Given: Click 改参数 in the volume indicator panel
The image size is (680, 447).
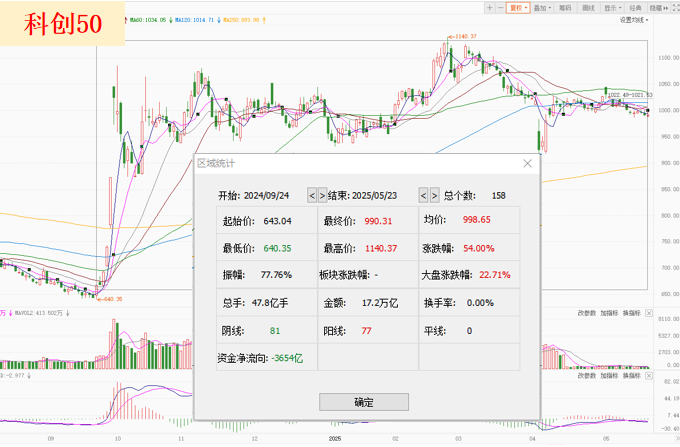Looking at the screenshot, I should tap(586, 313).
